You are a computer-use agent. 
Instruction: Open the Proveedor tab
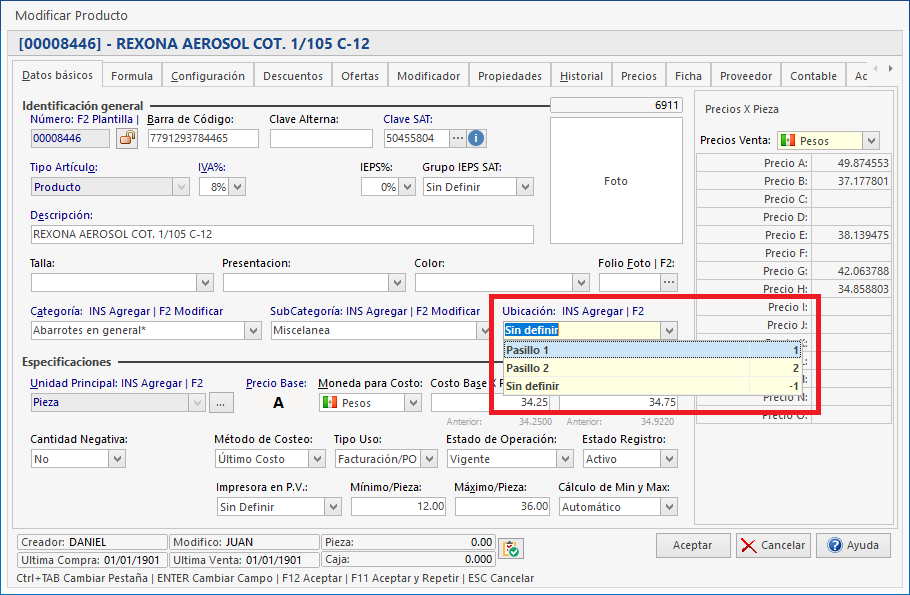[746, 76]
